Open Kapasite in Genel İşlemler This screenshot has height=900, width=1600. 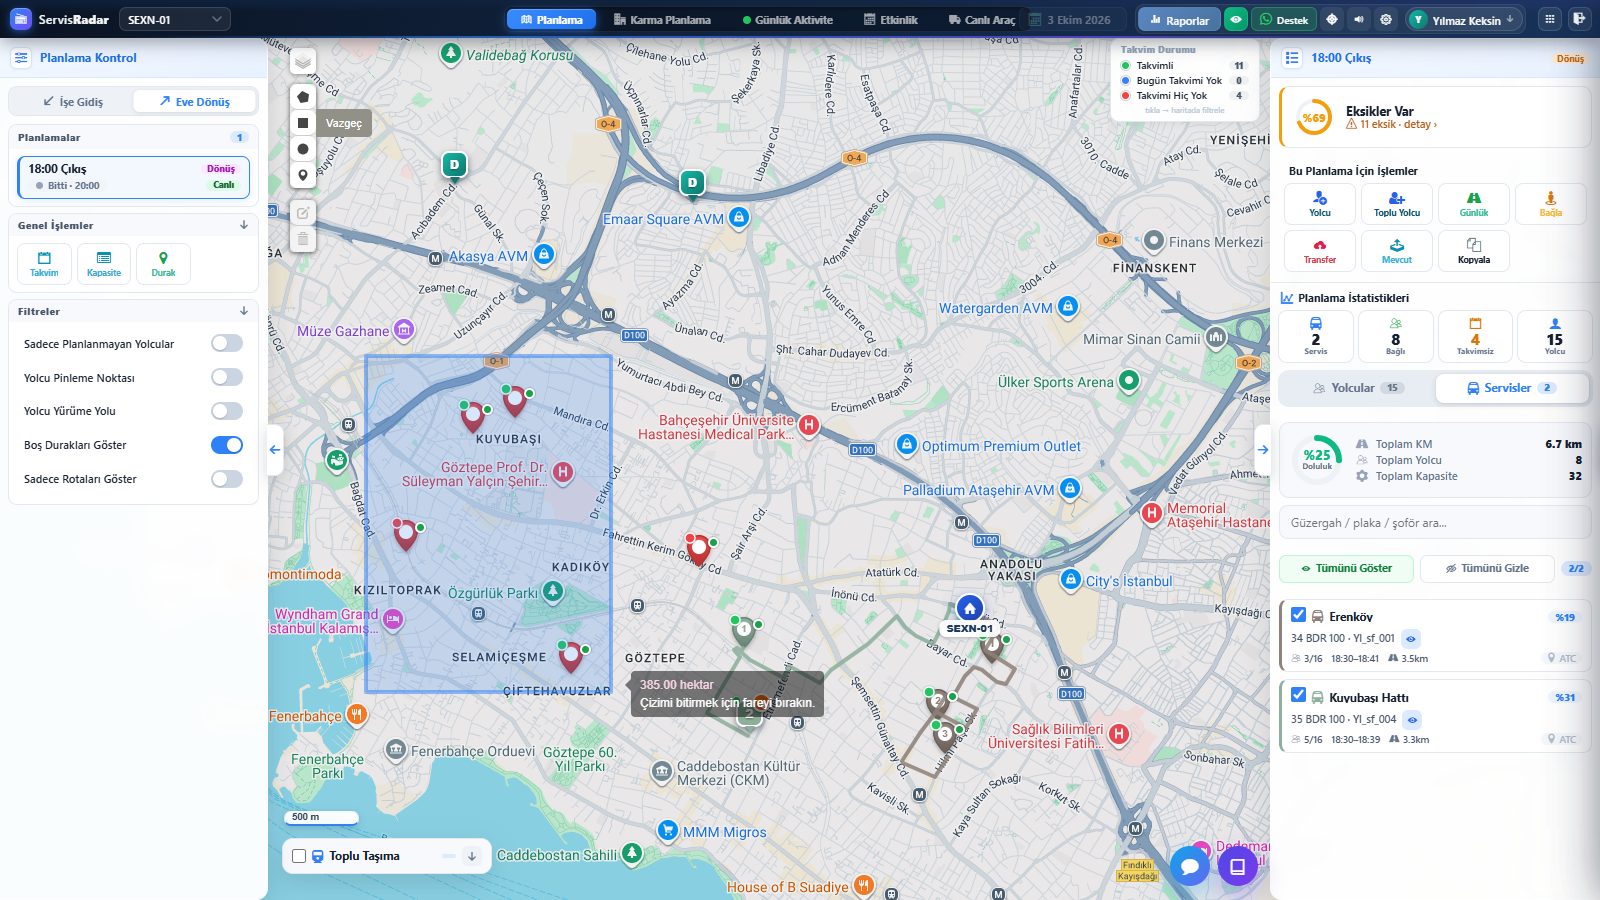tap(104, 264)
